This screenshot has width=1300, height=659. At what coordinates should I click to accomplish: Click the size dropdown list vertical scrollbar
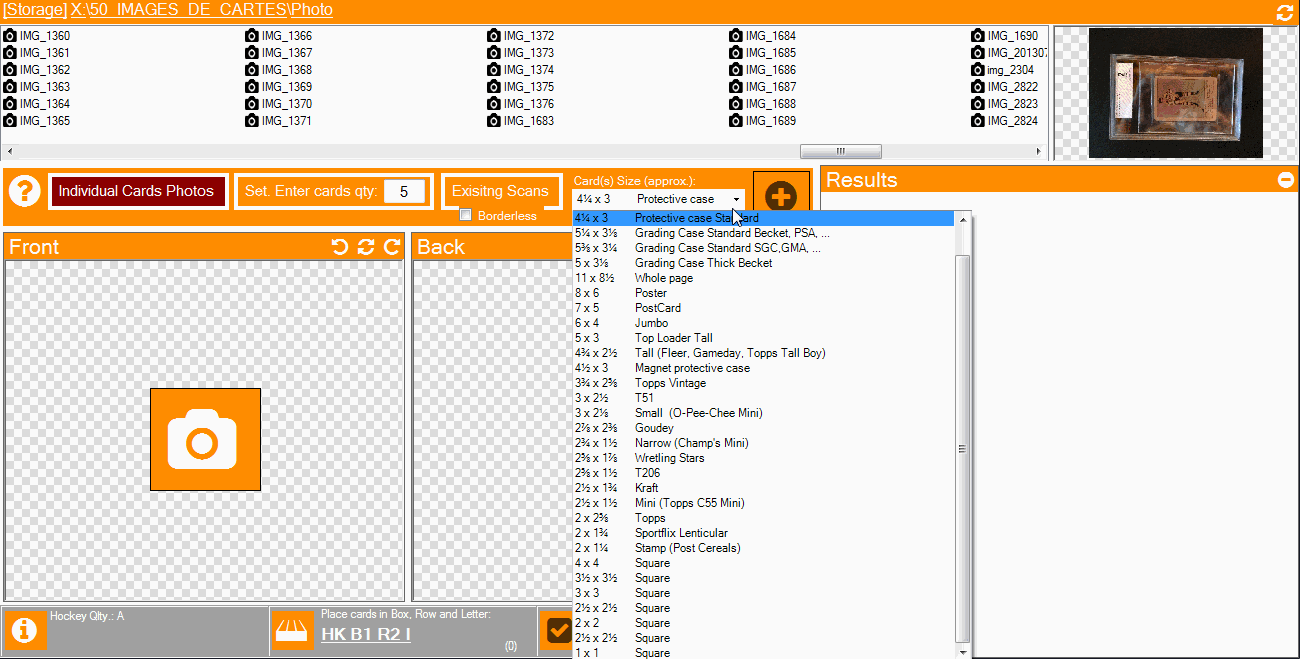coord(963,447)
